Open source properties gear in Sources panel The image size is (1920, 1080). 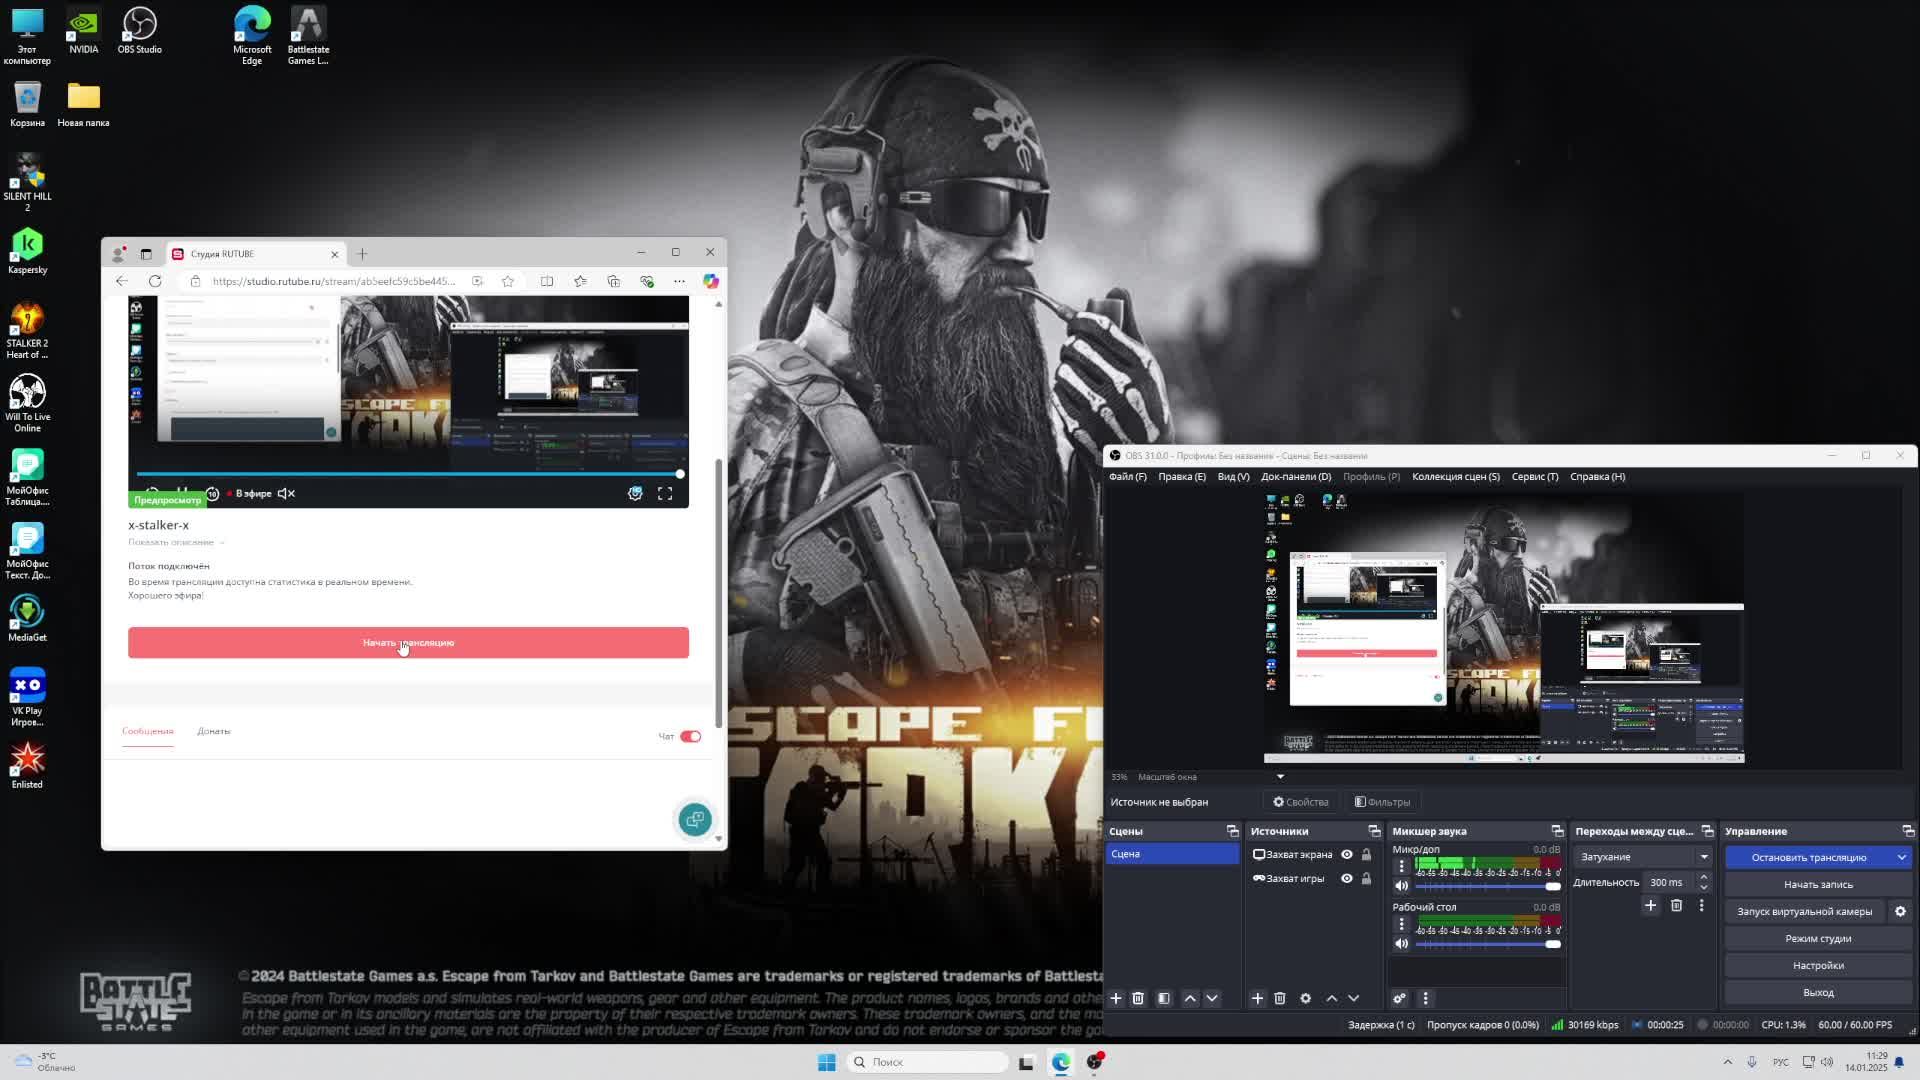tap(1306, 998)
